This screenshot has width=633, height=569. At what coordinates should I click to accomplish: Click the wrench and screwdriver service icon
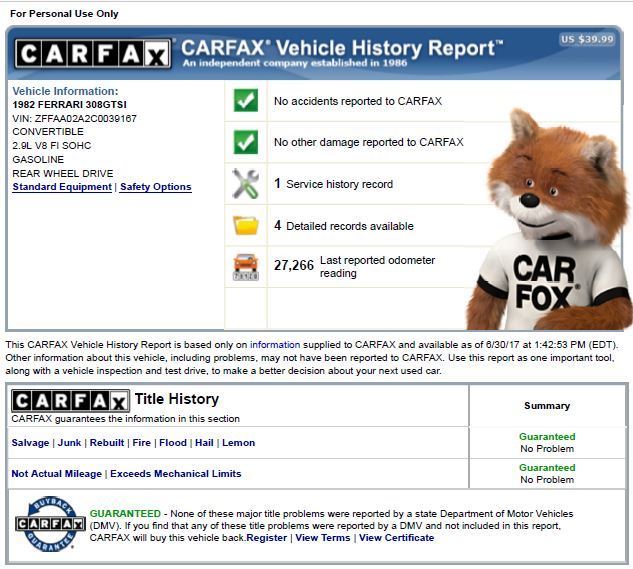point(245,184)
